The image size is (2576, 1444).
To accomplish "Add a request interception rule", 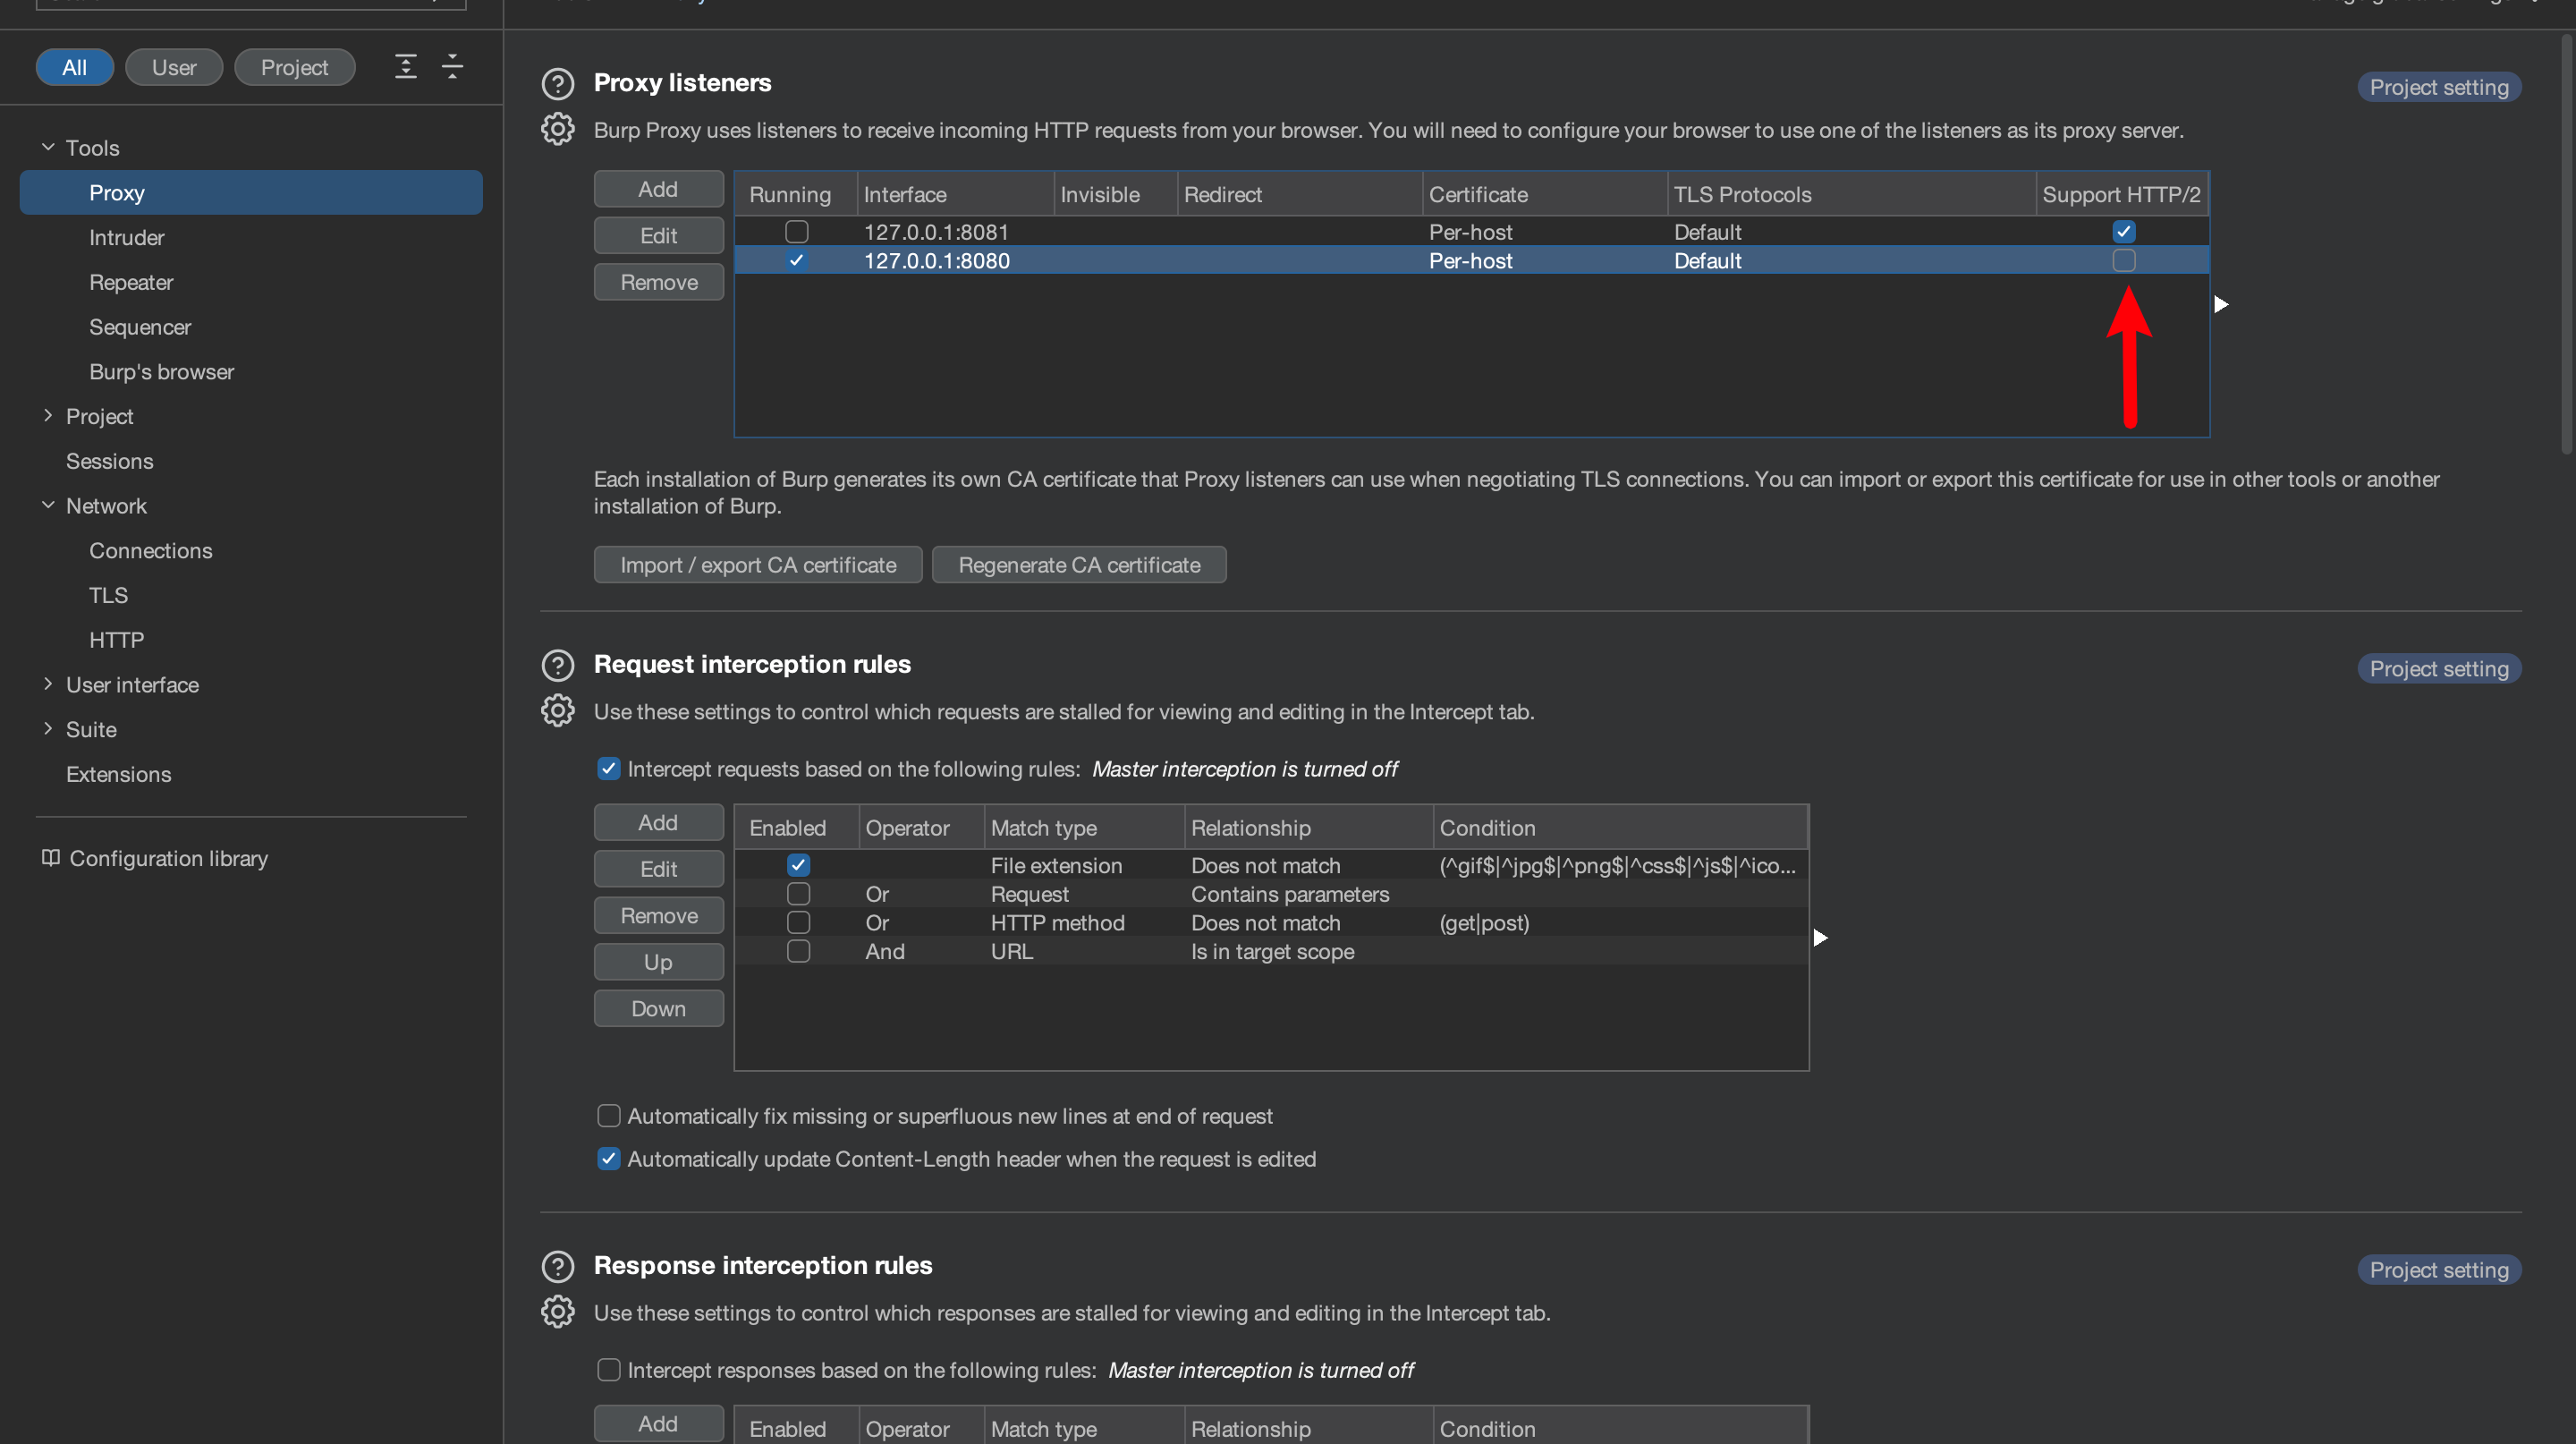I will (658, 823).
